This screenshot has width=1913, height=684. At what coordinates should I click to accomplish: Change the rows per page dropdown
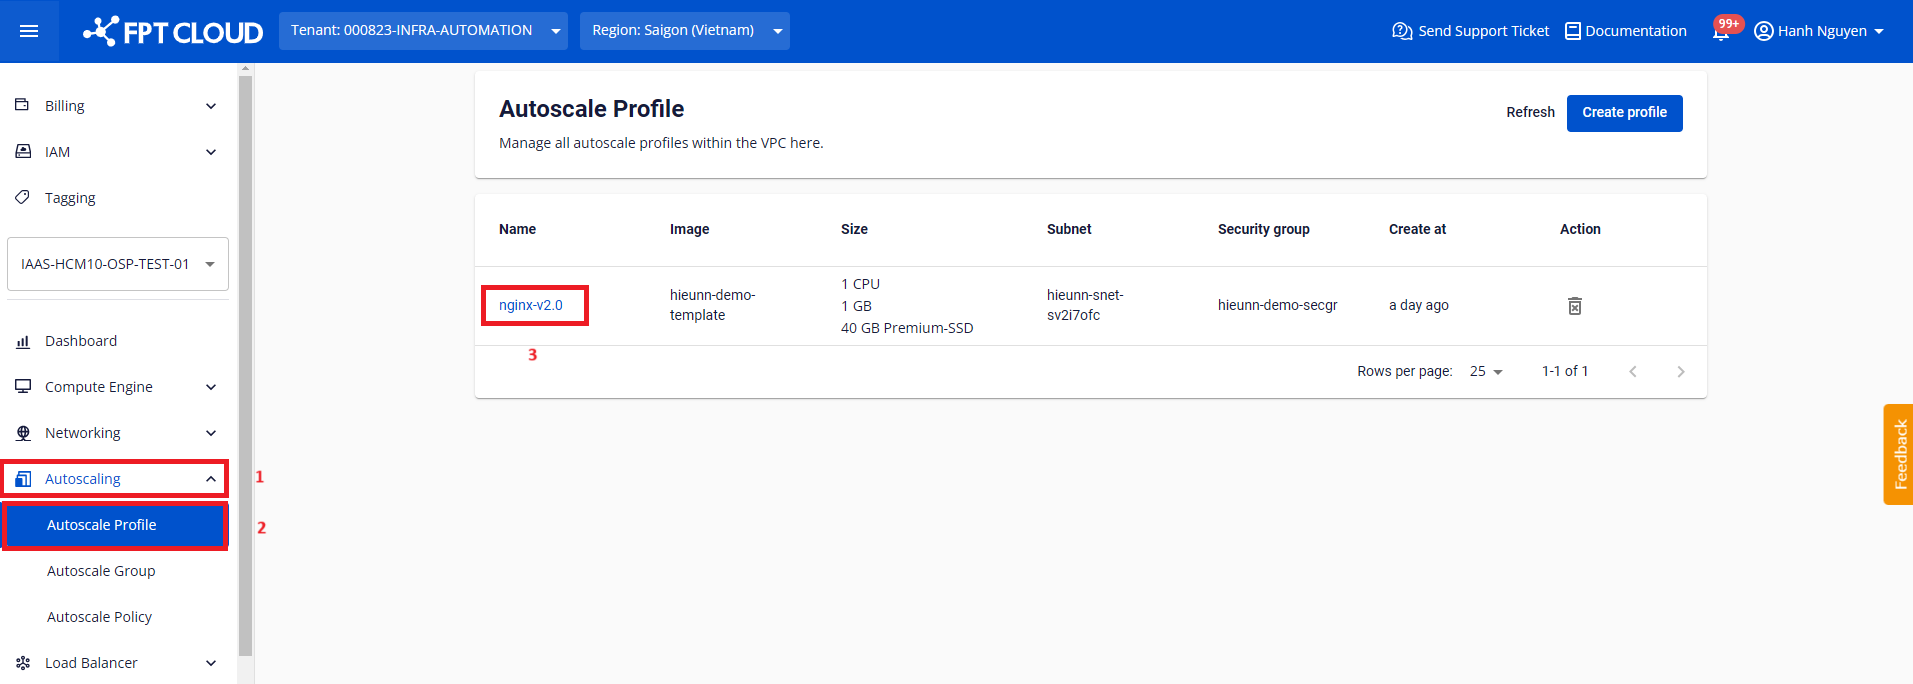pyautogui.click(x=1486, y=372)
